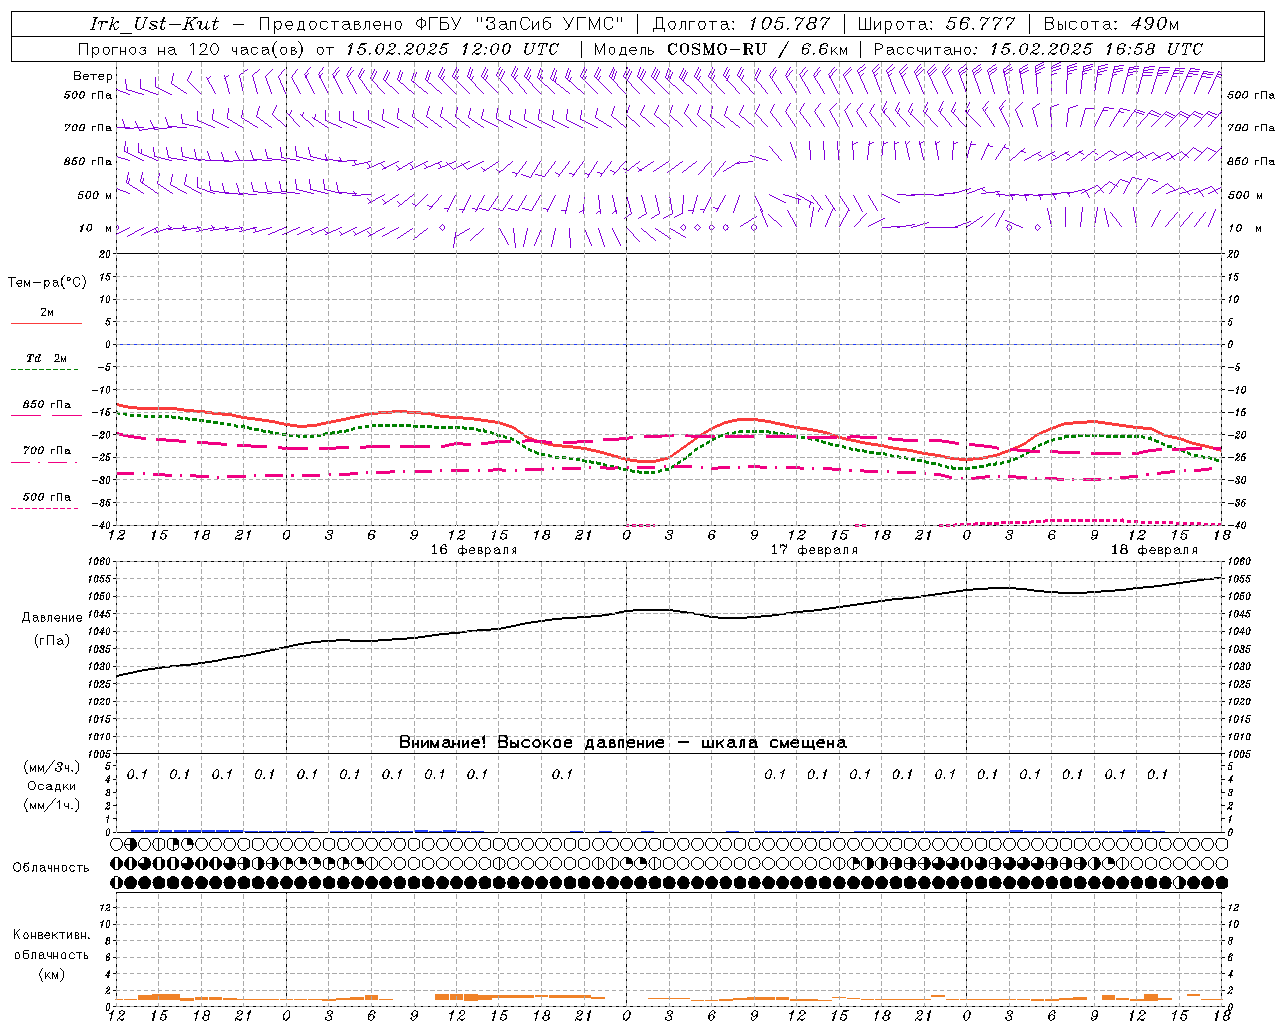1280x1024 pixels.
Task: Click the Облачность cloud cover label
Action: 51,868
